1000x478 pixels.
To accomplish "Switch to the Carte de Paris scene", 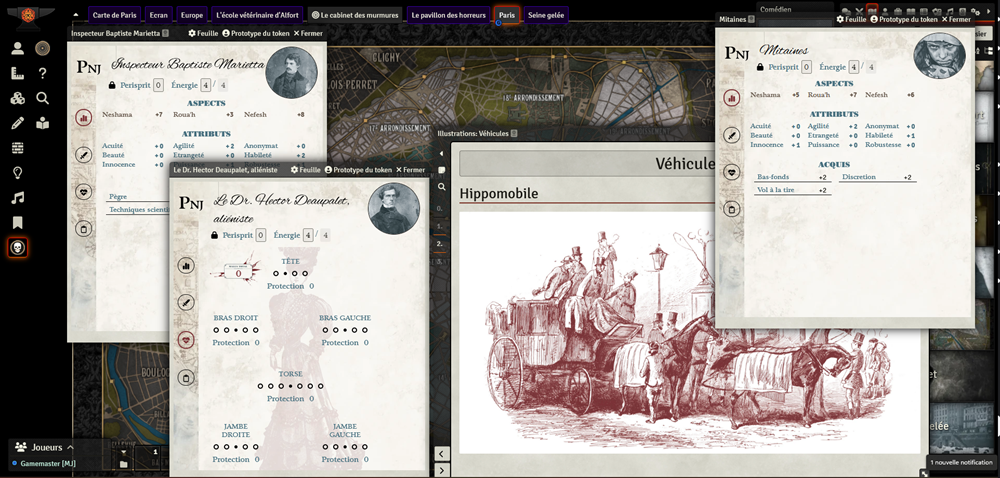I will (114, 15).
